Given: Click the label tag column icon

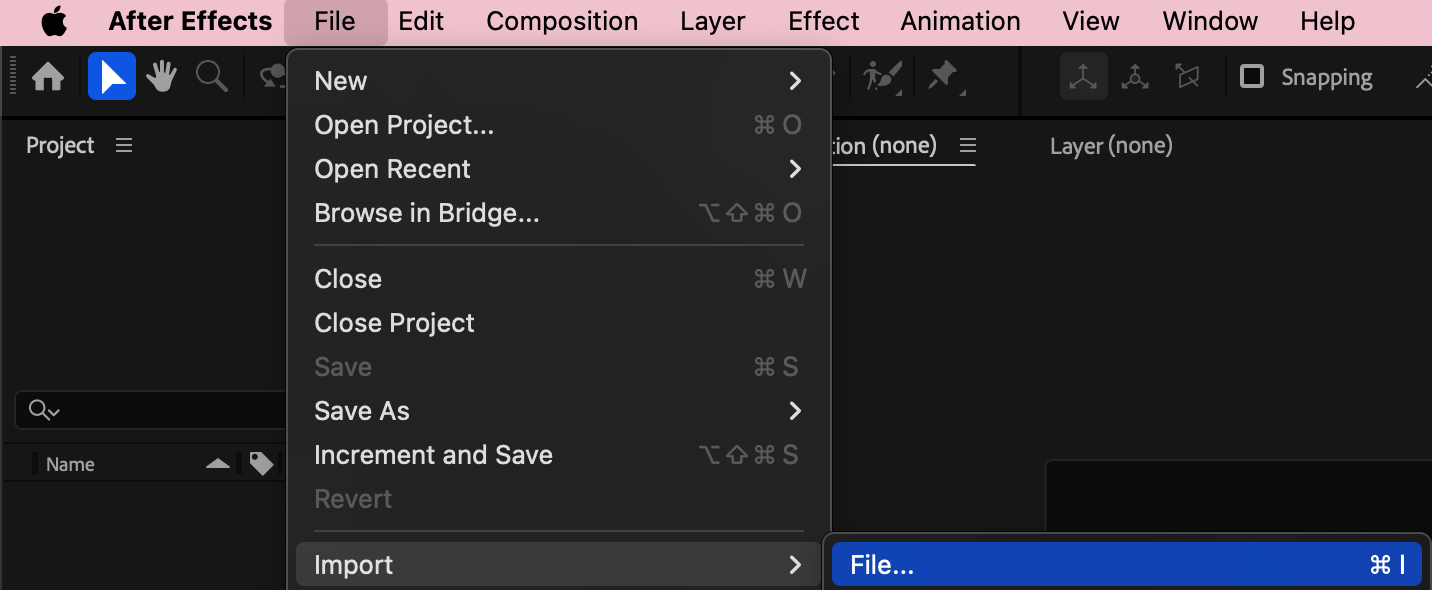Looking at the screenshot, I should pyautogui.click(x=261, y=464).
